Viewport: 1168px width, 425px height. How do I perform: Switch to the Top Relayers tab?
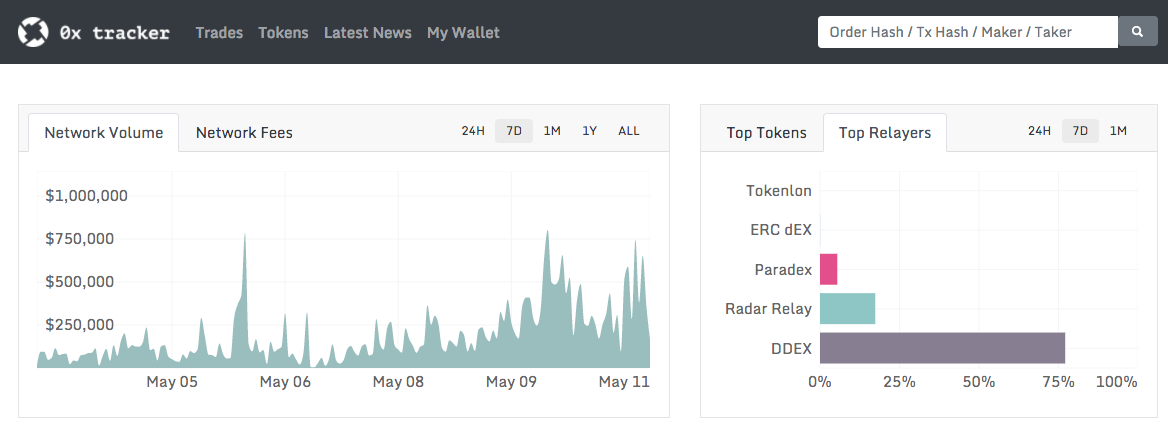pos(885,132)
